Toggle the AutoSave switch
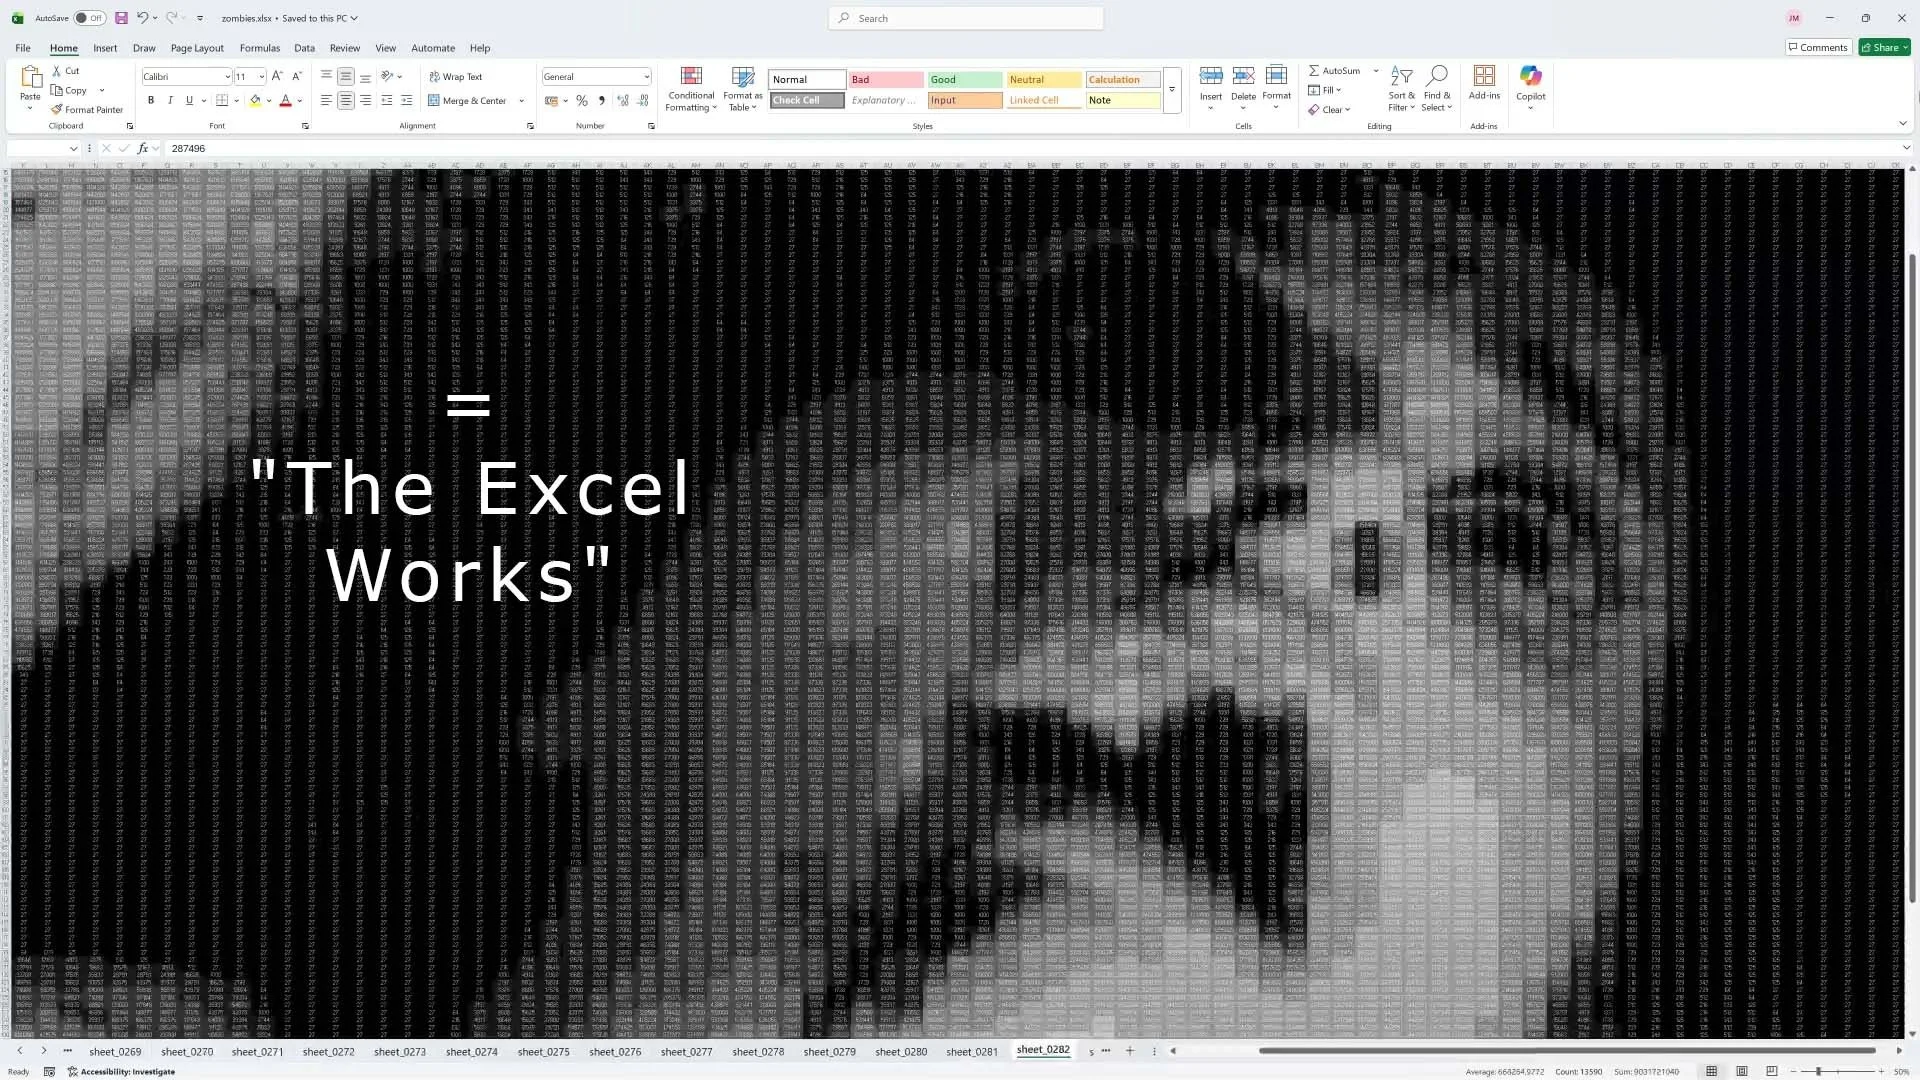 point(88,18)
